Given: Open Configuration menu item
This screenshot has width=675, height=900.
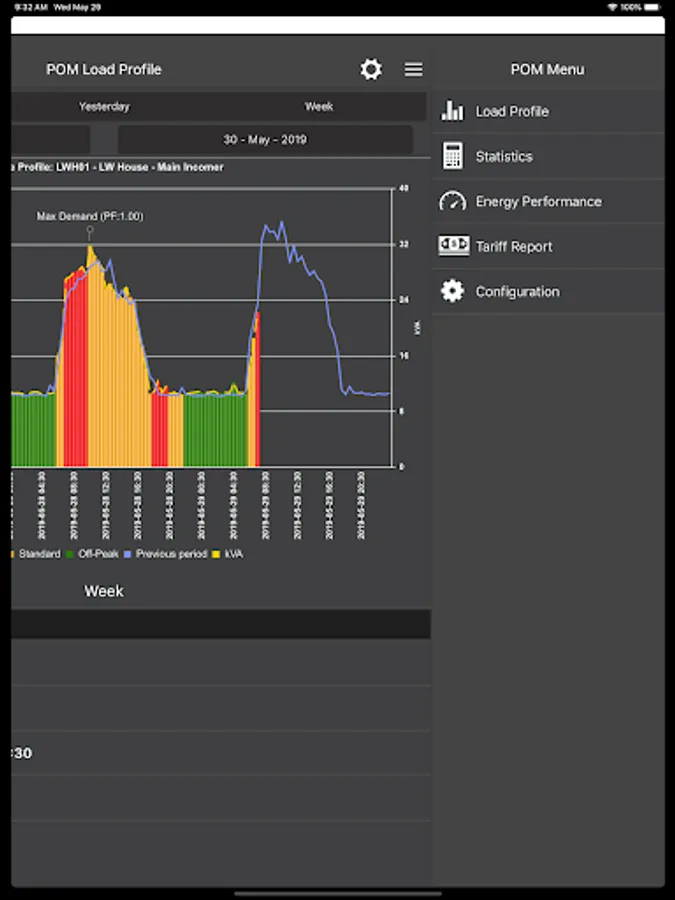Looking at the screenshot, I should 548,292.
